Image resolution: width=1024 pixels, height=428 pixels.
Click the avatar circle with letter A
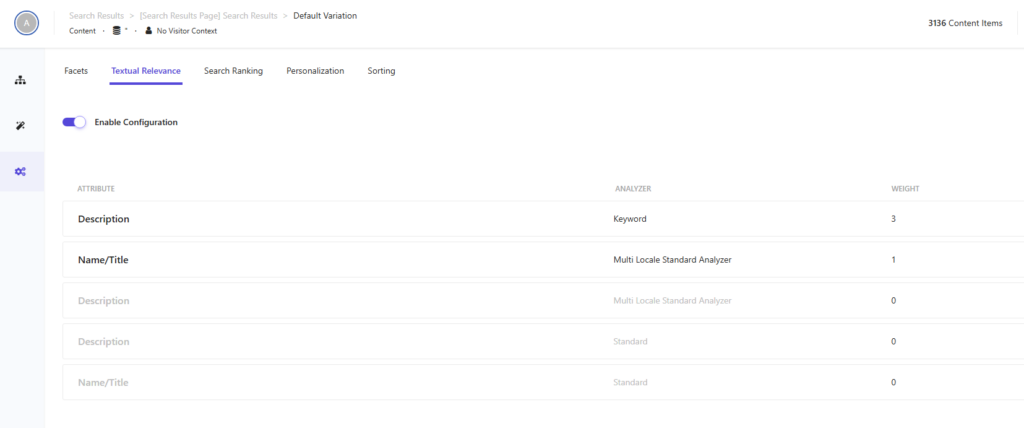pyautogui.click(x=27, y=23)
